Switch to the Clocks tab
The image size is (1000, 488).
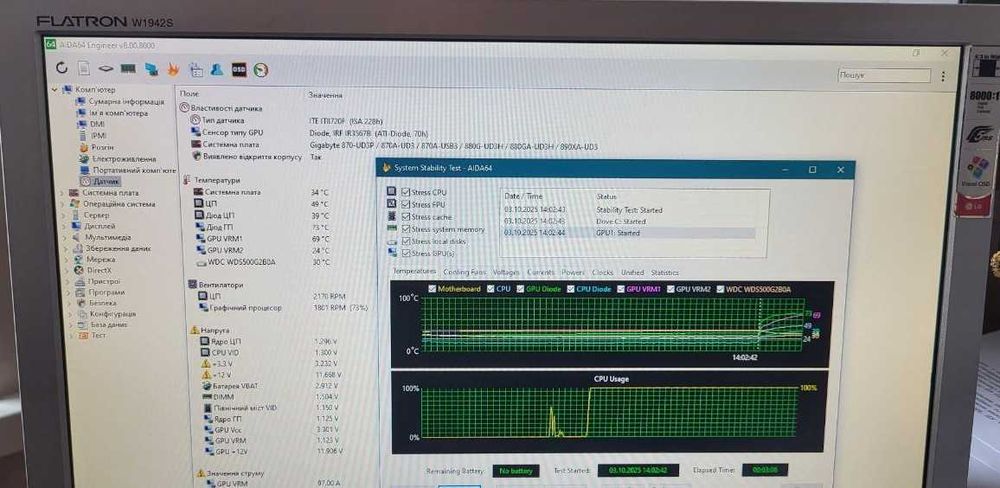[x=603, y=272]
